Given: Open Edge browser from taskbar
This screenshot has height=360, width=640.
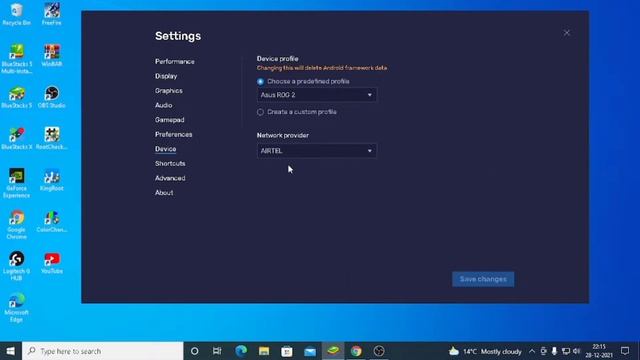Looking at the screenshot, I should [241, 351].
